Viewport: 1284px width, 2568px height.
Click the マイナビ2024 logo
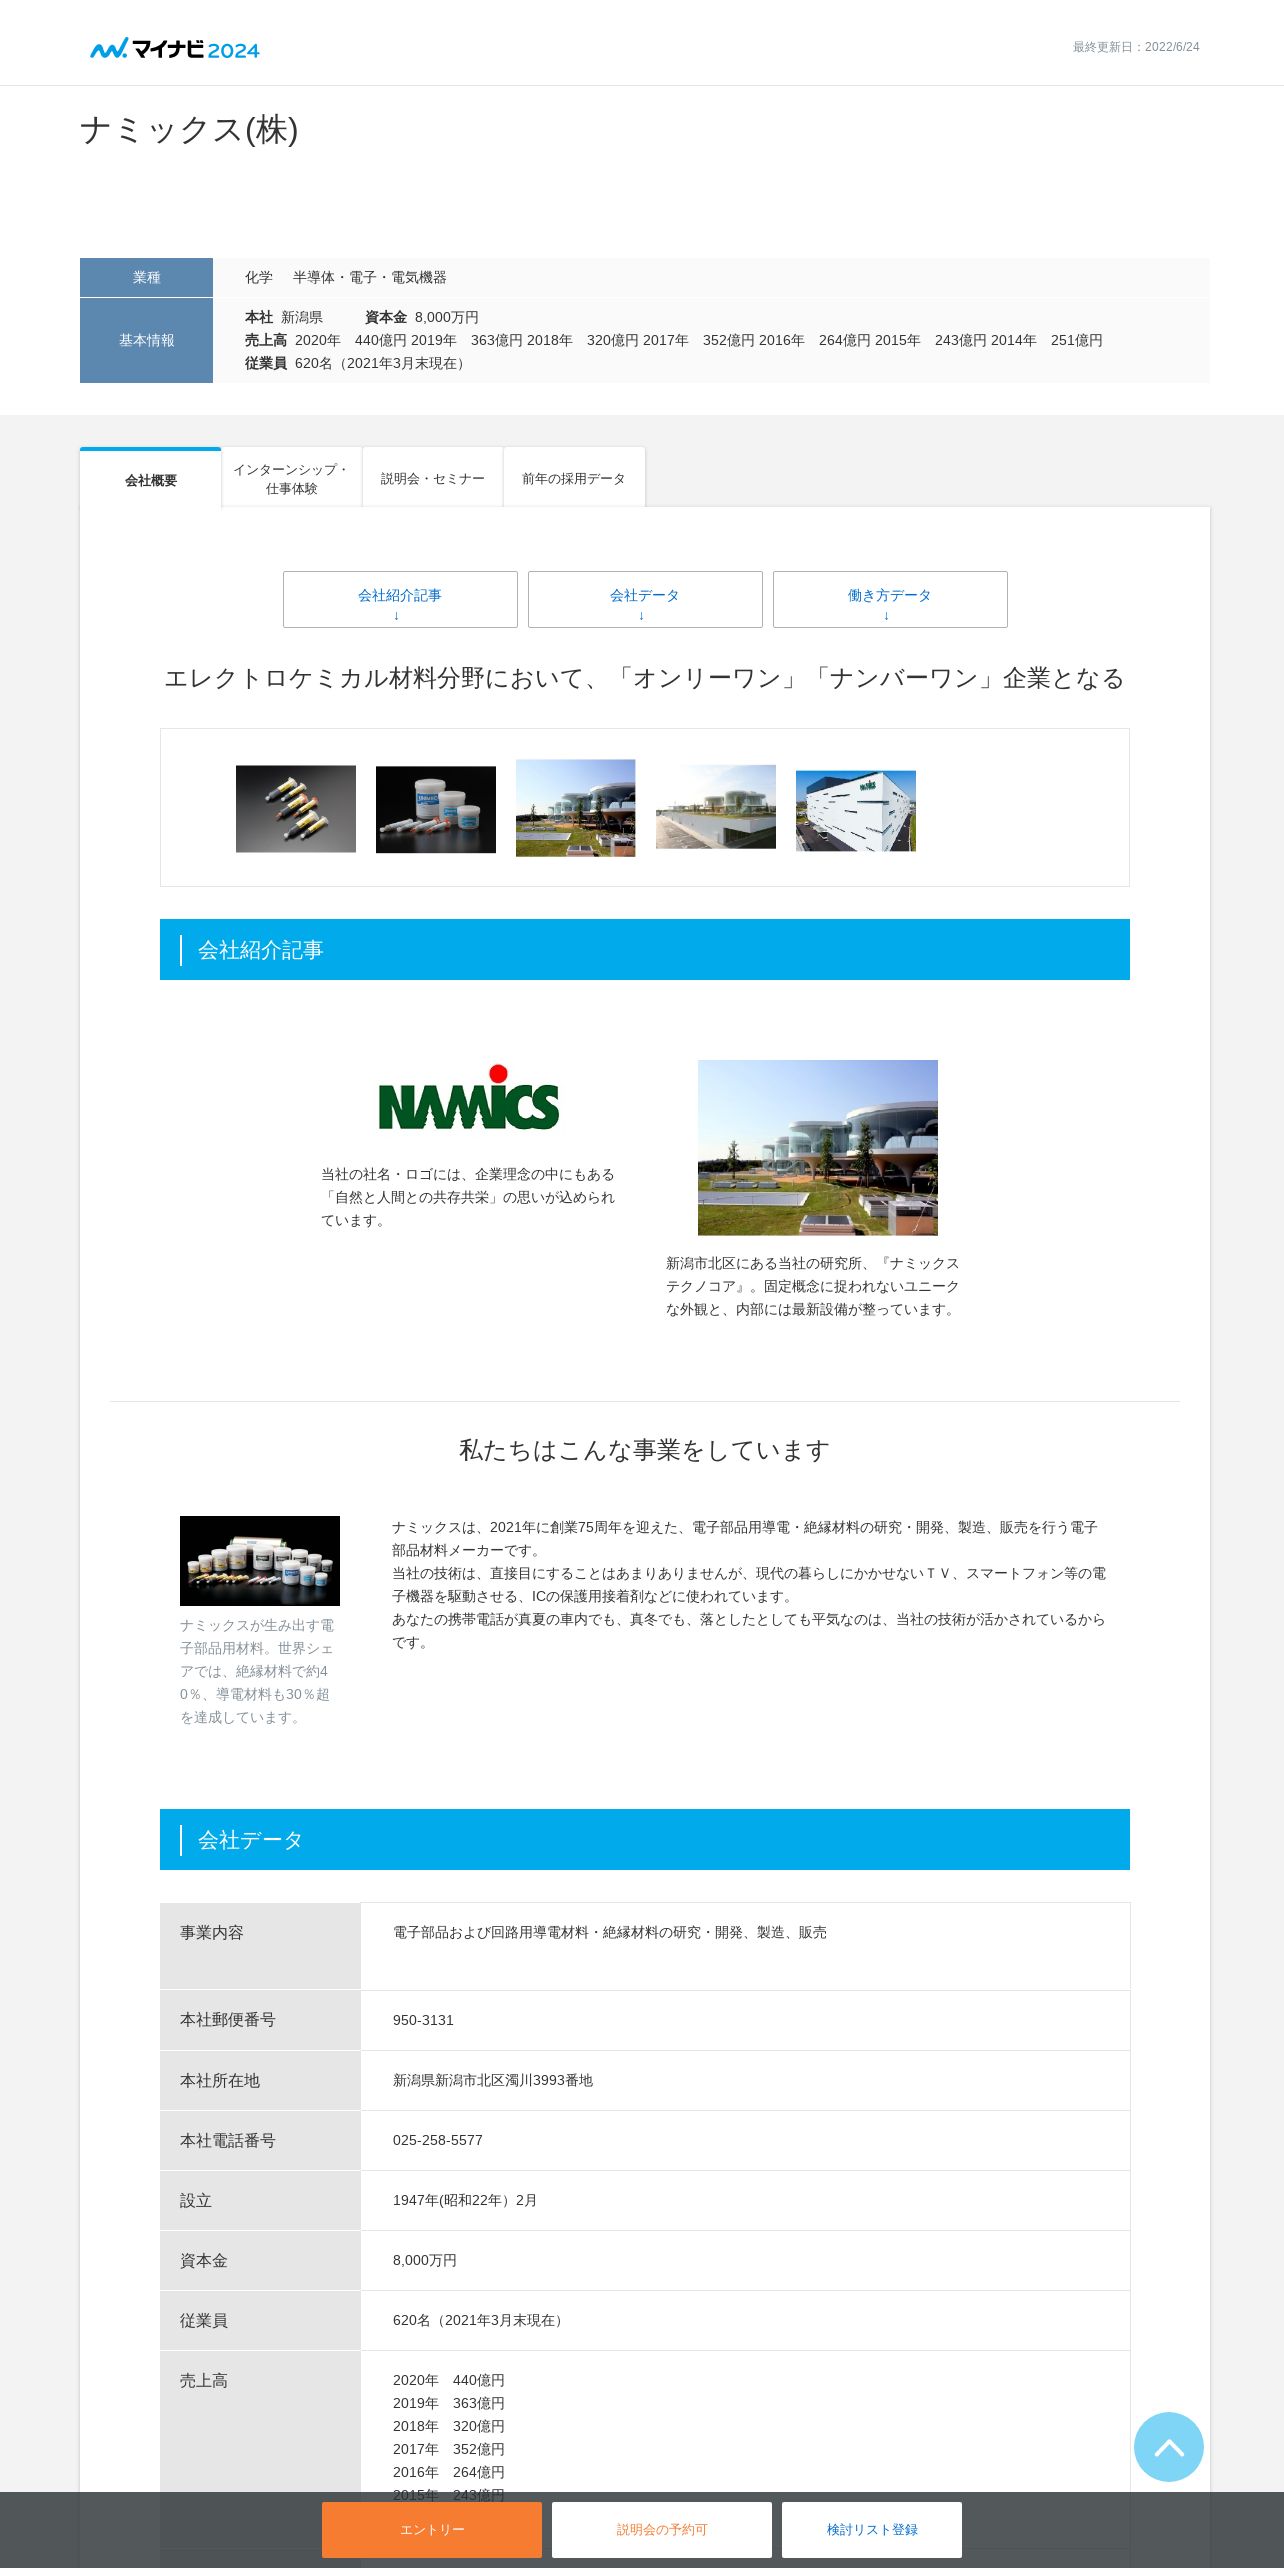(175, 49)
